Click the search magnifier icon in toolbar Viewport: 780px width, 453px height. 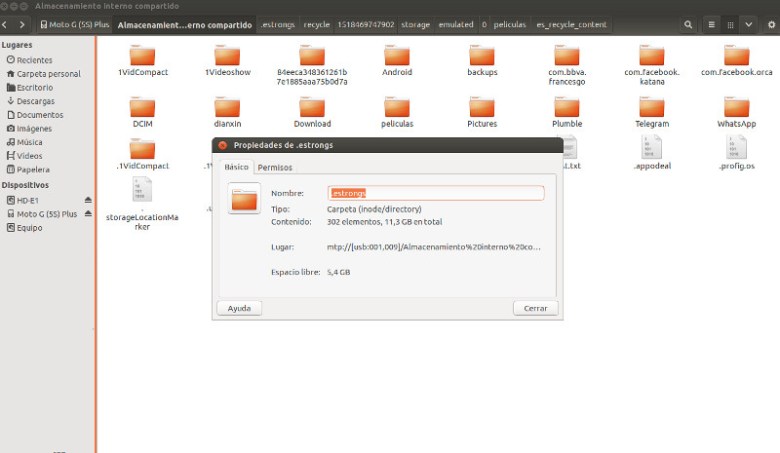click(689, 24)
